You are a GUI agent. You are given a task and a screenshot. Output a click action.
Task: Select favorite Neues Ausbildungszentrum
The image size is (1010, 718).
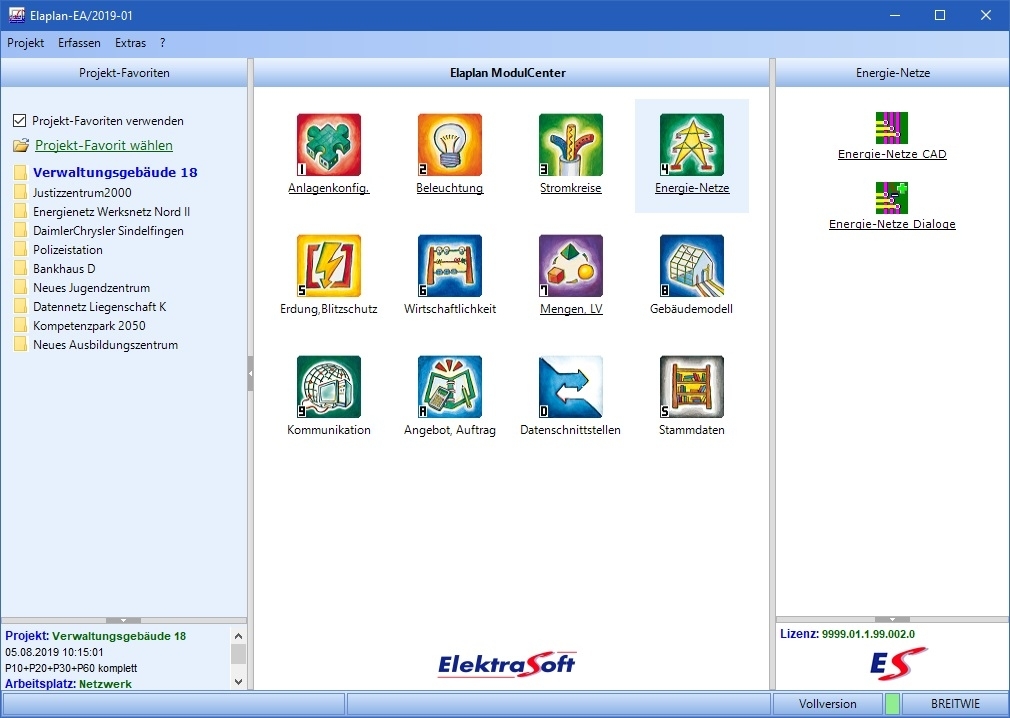(x=106, y=345)
